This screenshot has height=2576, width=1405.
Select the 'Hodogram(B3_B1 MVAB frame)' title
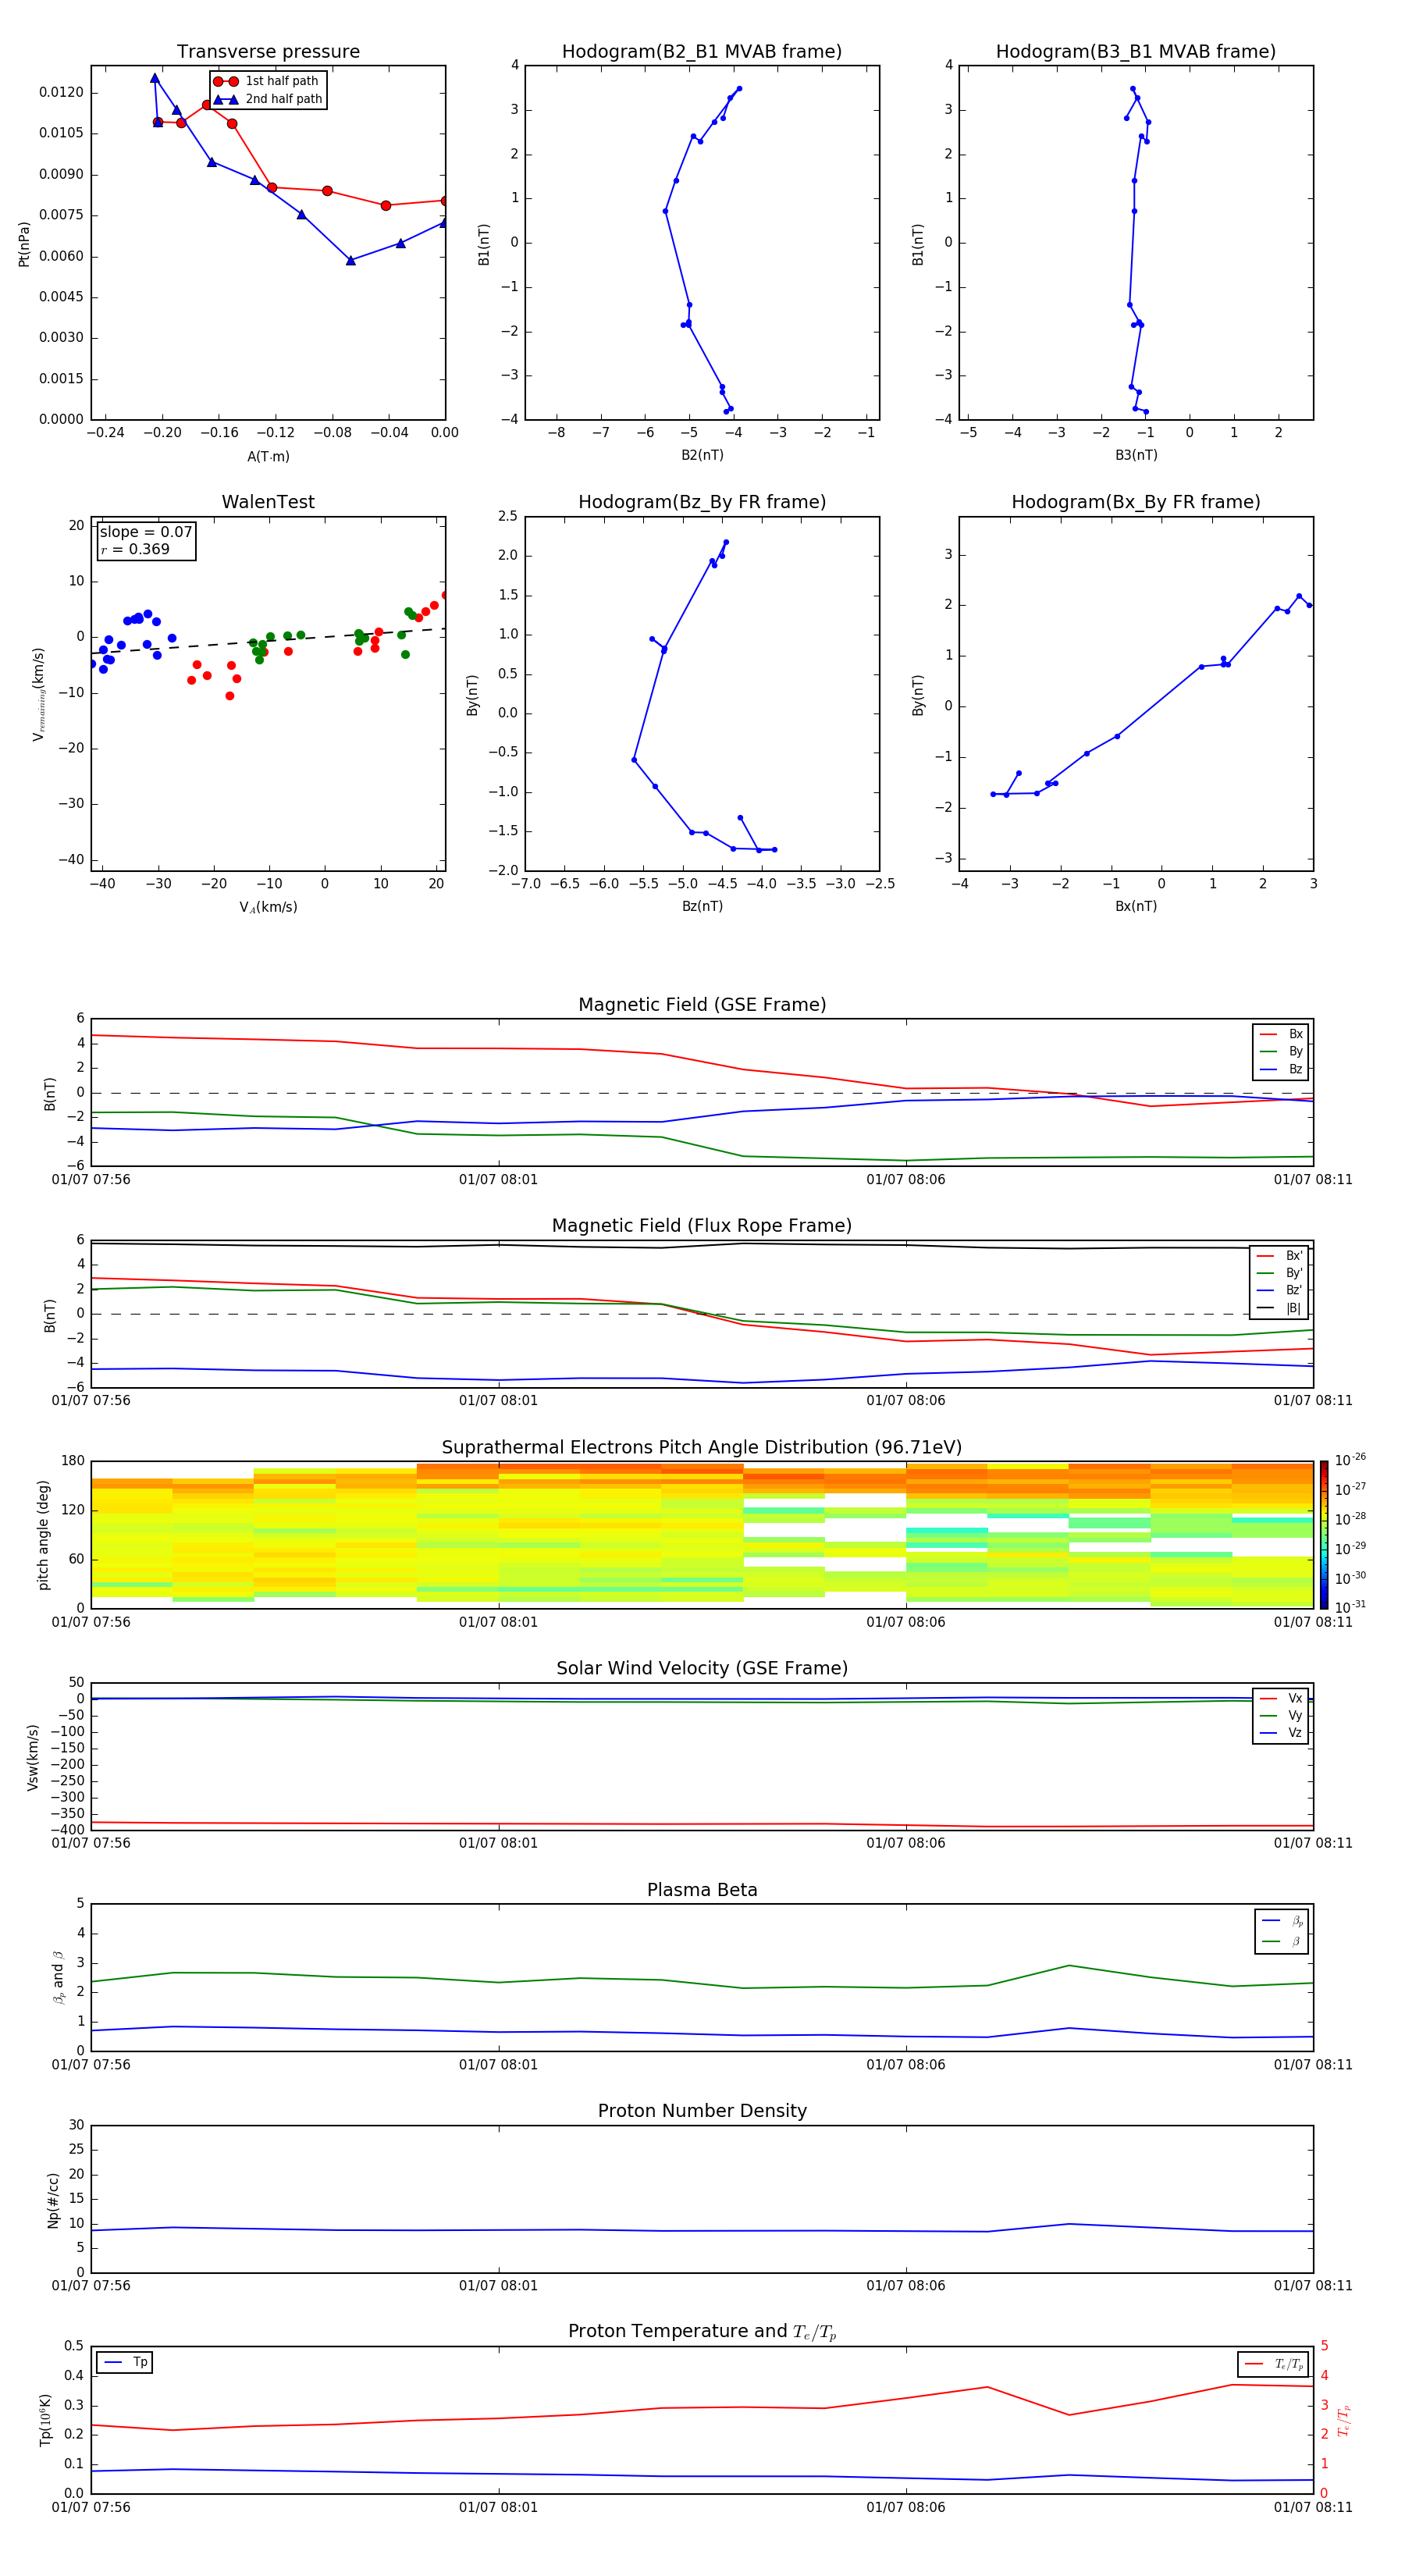pos(1136,52)
